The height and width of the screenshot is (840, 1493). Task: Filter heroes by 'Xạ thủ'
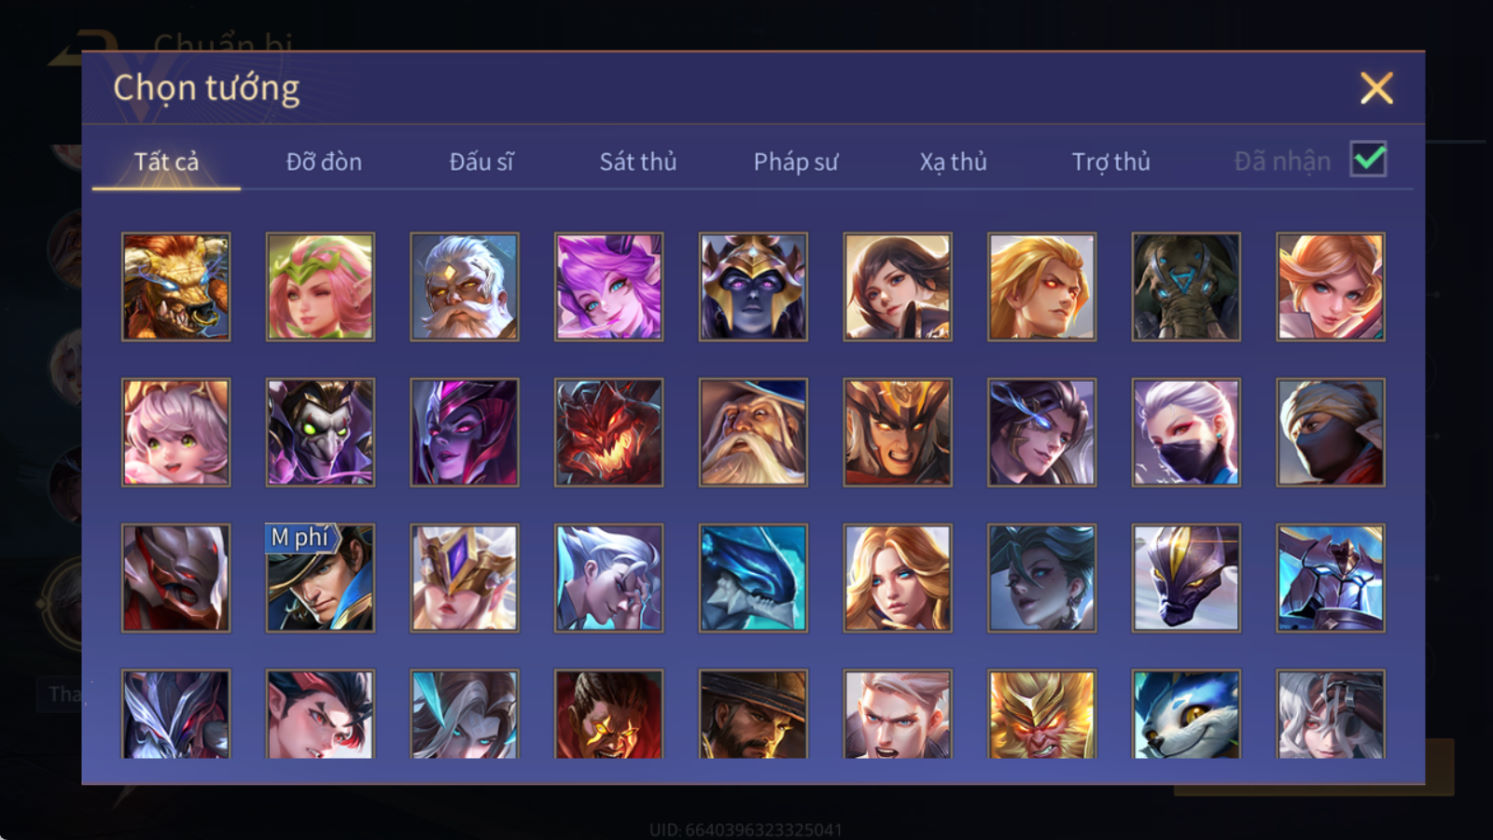coord(953,161)
